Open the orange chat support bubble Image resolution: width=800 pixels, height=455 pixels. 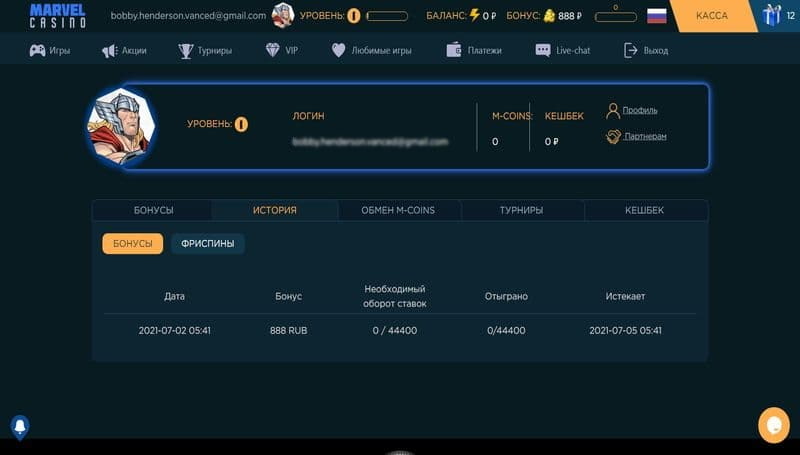pyautogui.click(x=773, y=425)
